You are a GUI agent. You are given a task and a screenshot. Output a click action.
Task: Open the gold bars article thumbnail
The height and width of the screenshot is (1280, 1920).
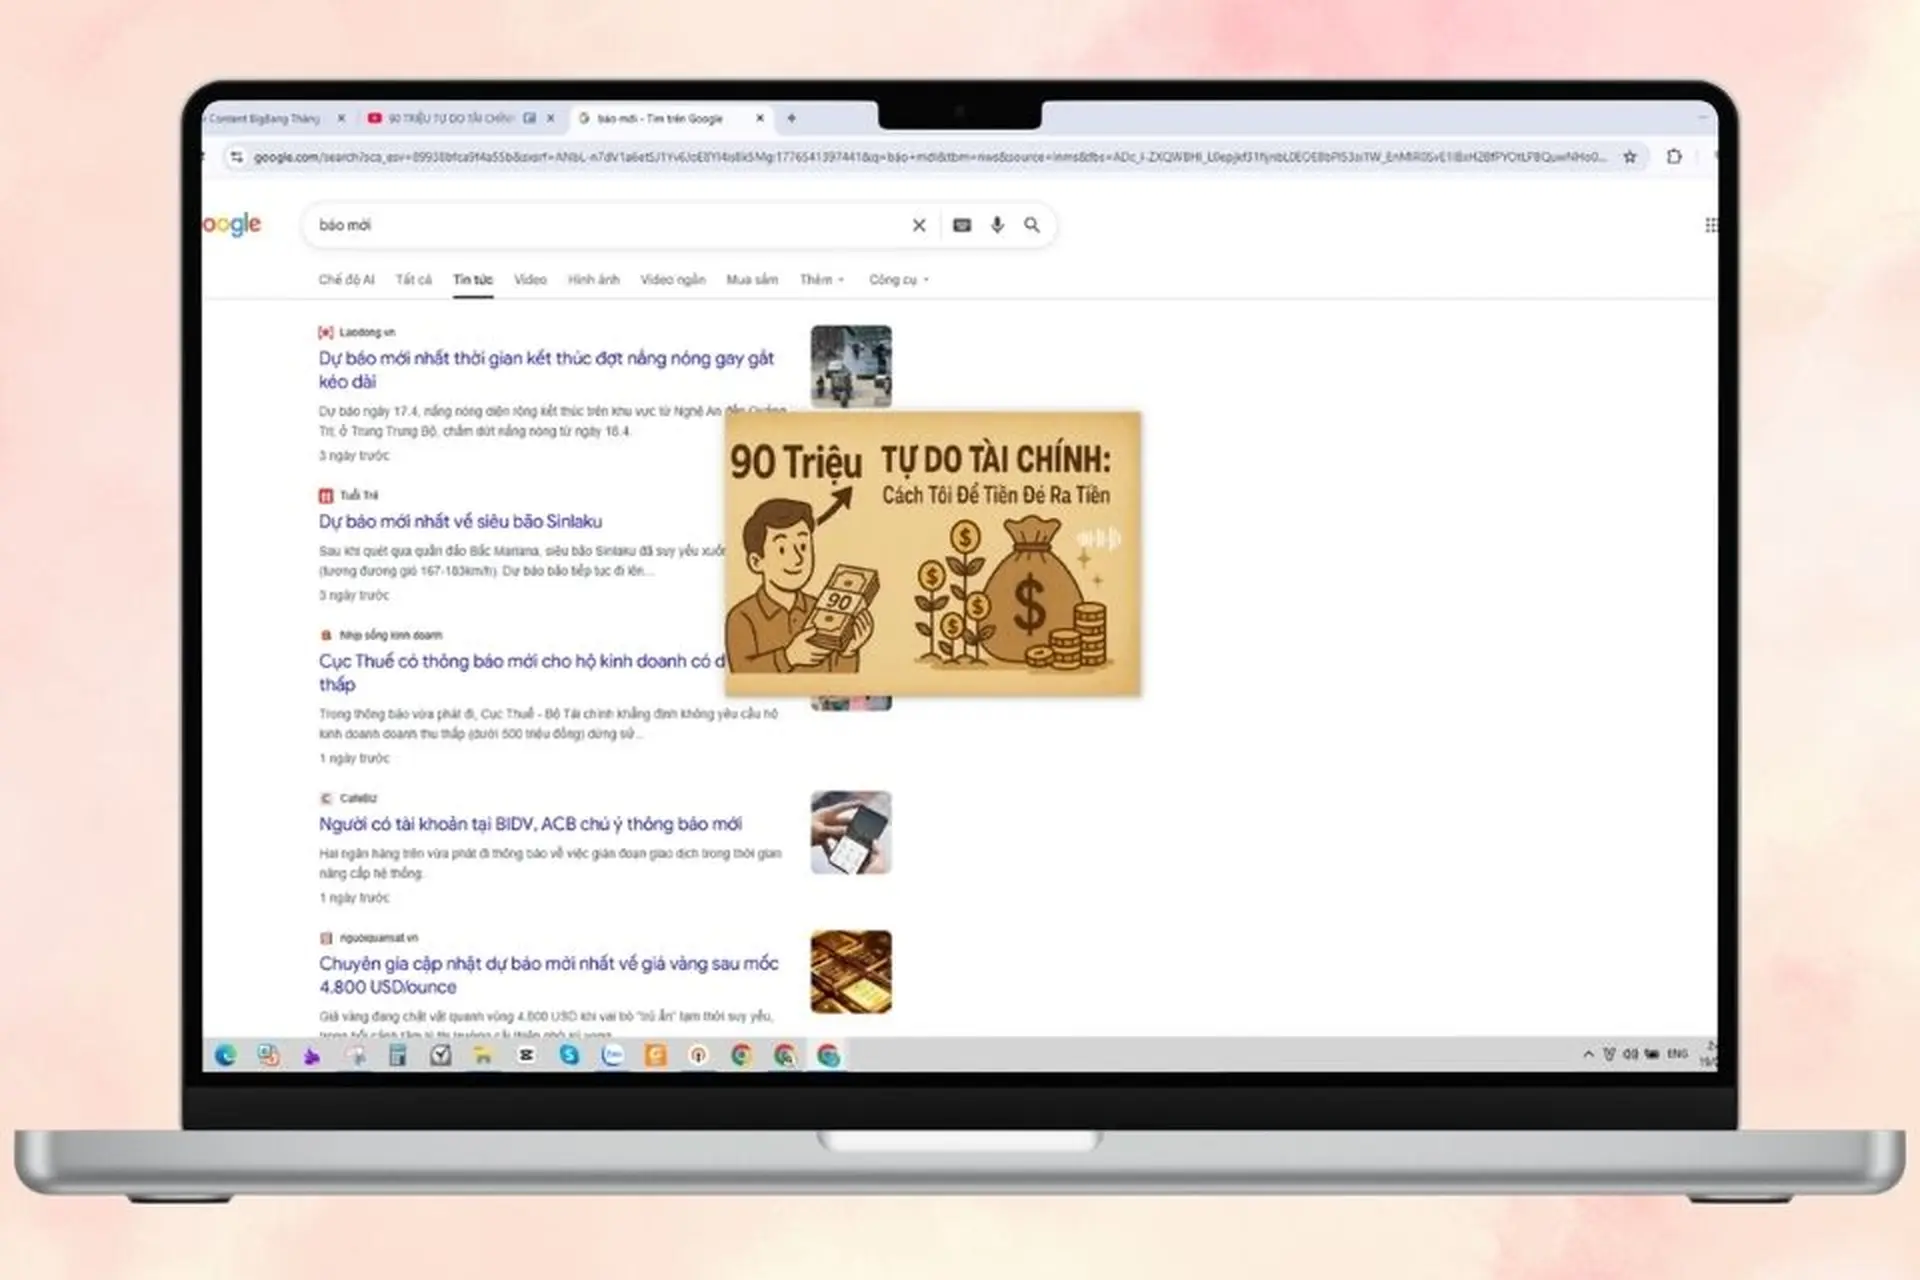coord(851,972)
